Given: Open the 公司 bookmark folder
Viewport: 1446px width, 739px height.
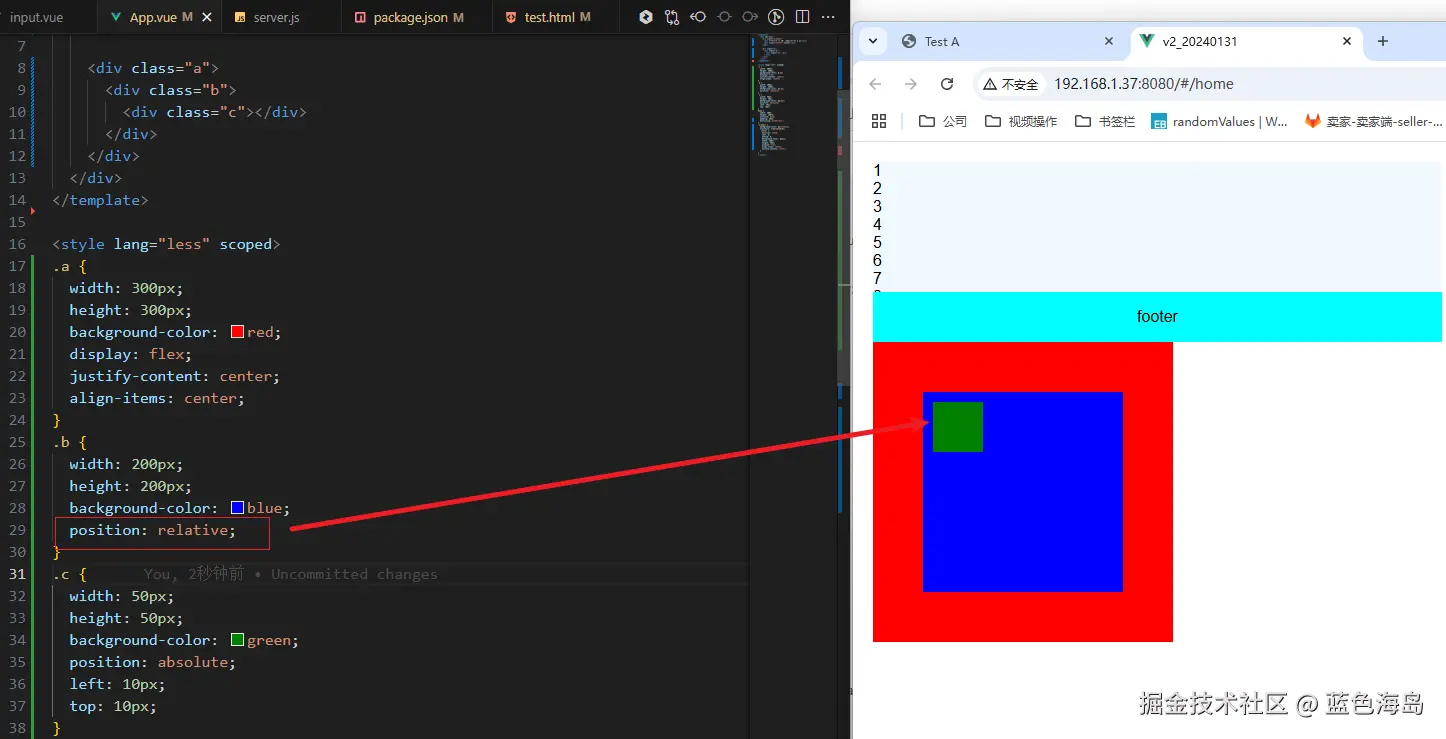Looking at the screenshot, I should pyautogui.click(x=943, y=121).
